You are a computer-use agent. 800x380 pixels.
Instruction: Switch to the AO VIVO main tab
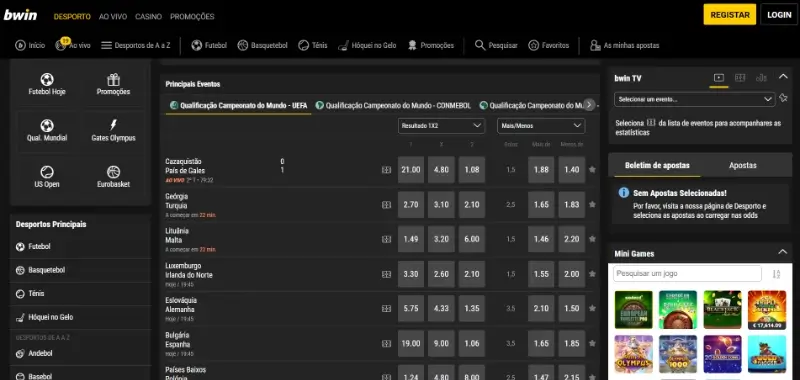tap(113, 16)
